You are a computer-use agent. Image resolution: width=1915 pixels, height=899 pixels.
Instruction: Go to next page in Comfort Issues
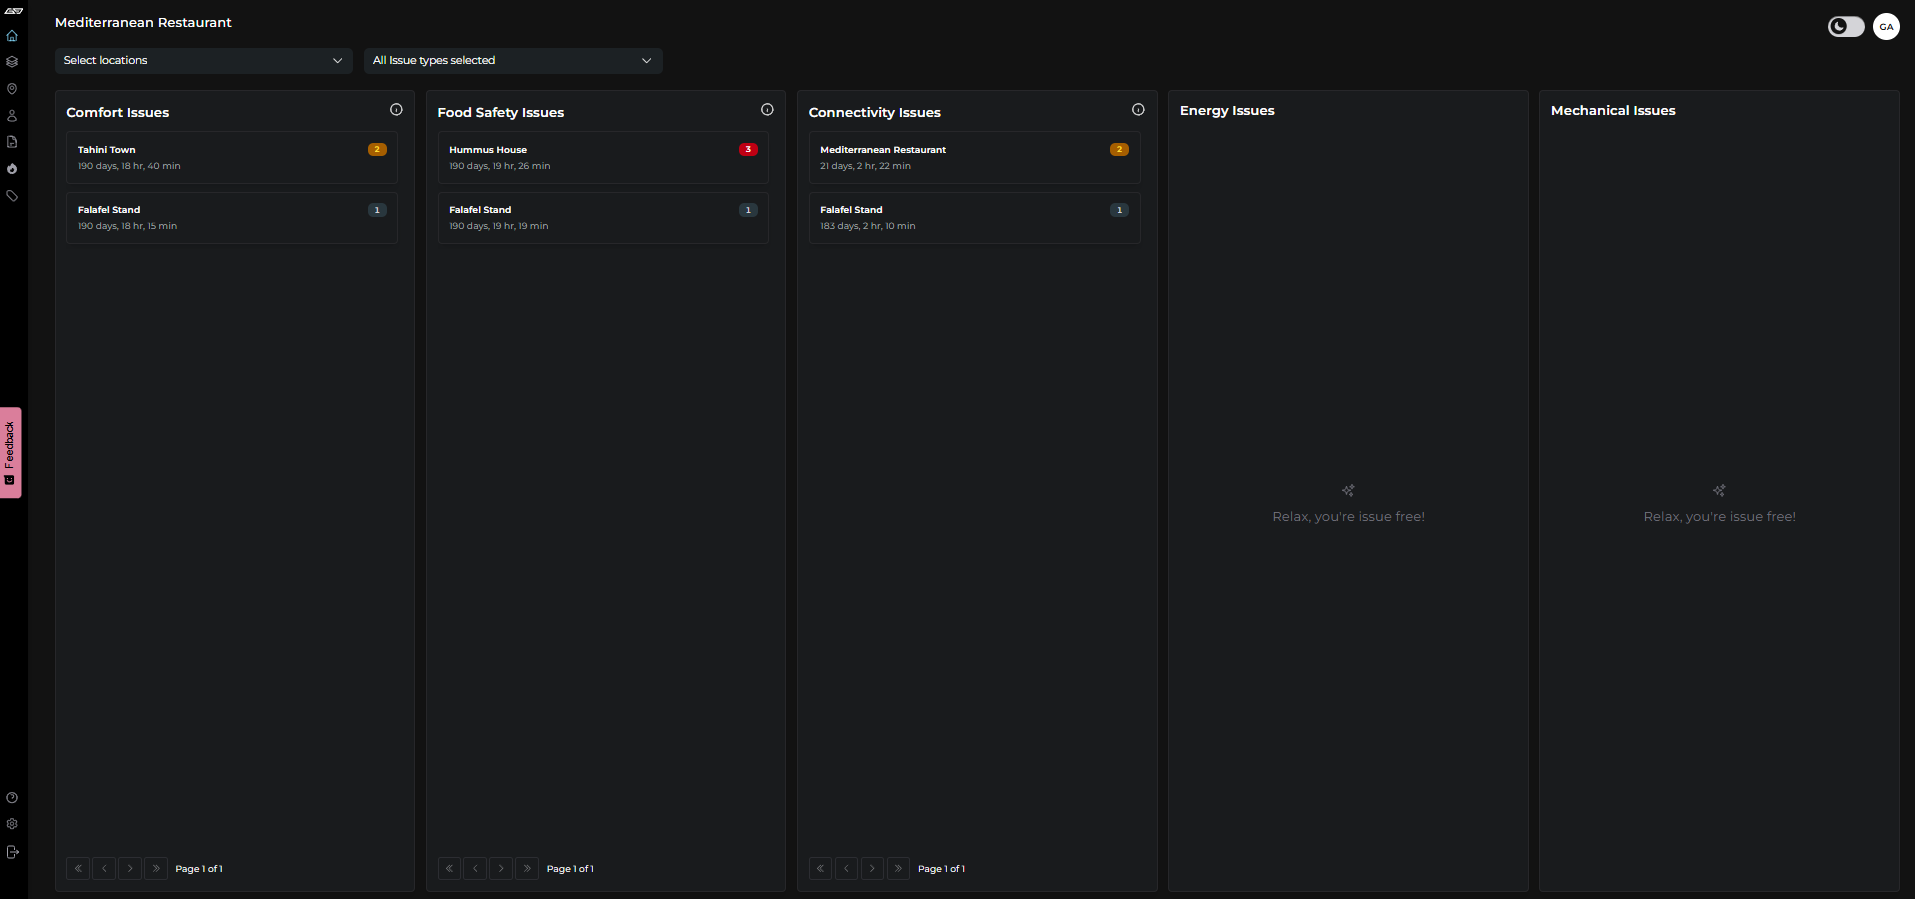click(x=130, y=869)
